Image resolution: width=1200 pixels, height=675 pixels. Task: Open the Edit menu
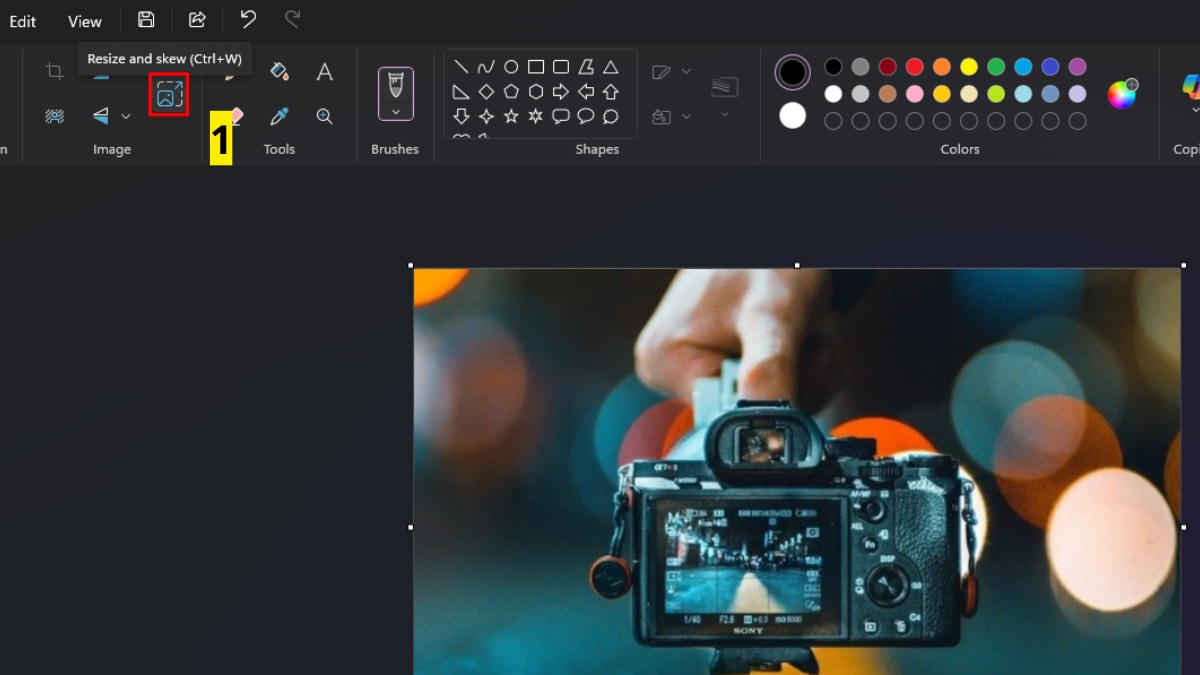(23, 21)
